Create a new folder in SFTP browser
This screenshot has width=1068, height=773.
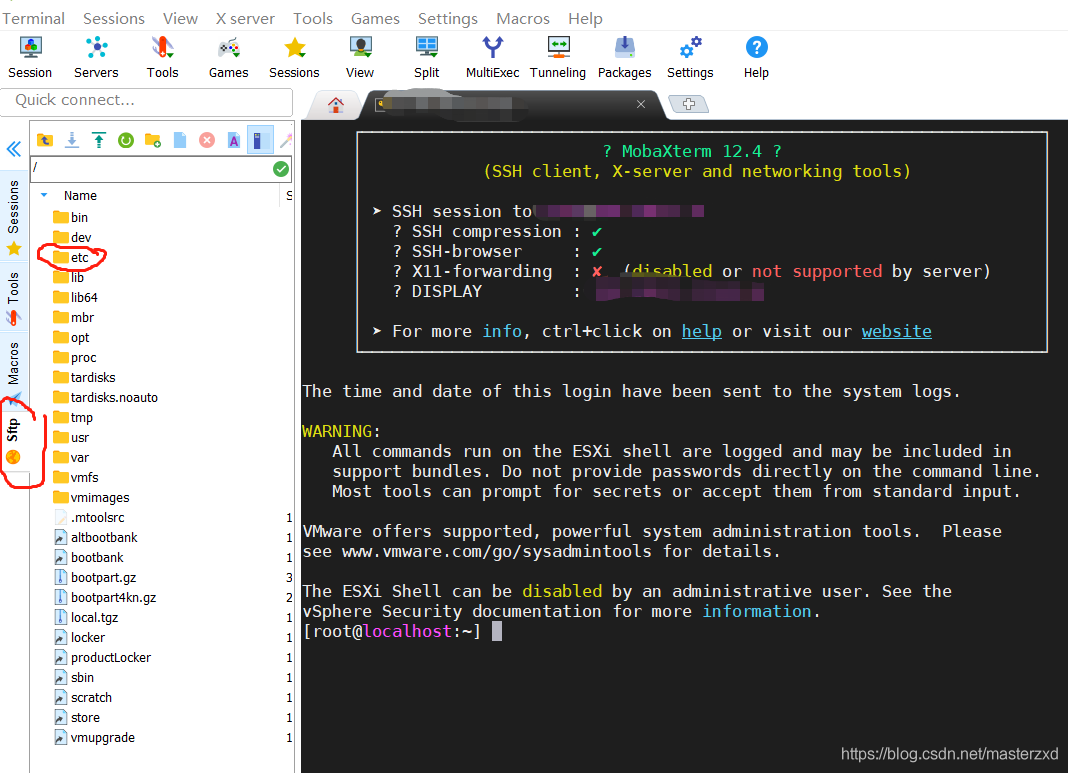(x=153, y=140)
